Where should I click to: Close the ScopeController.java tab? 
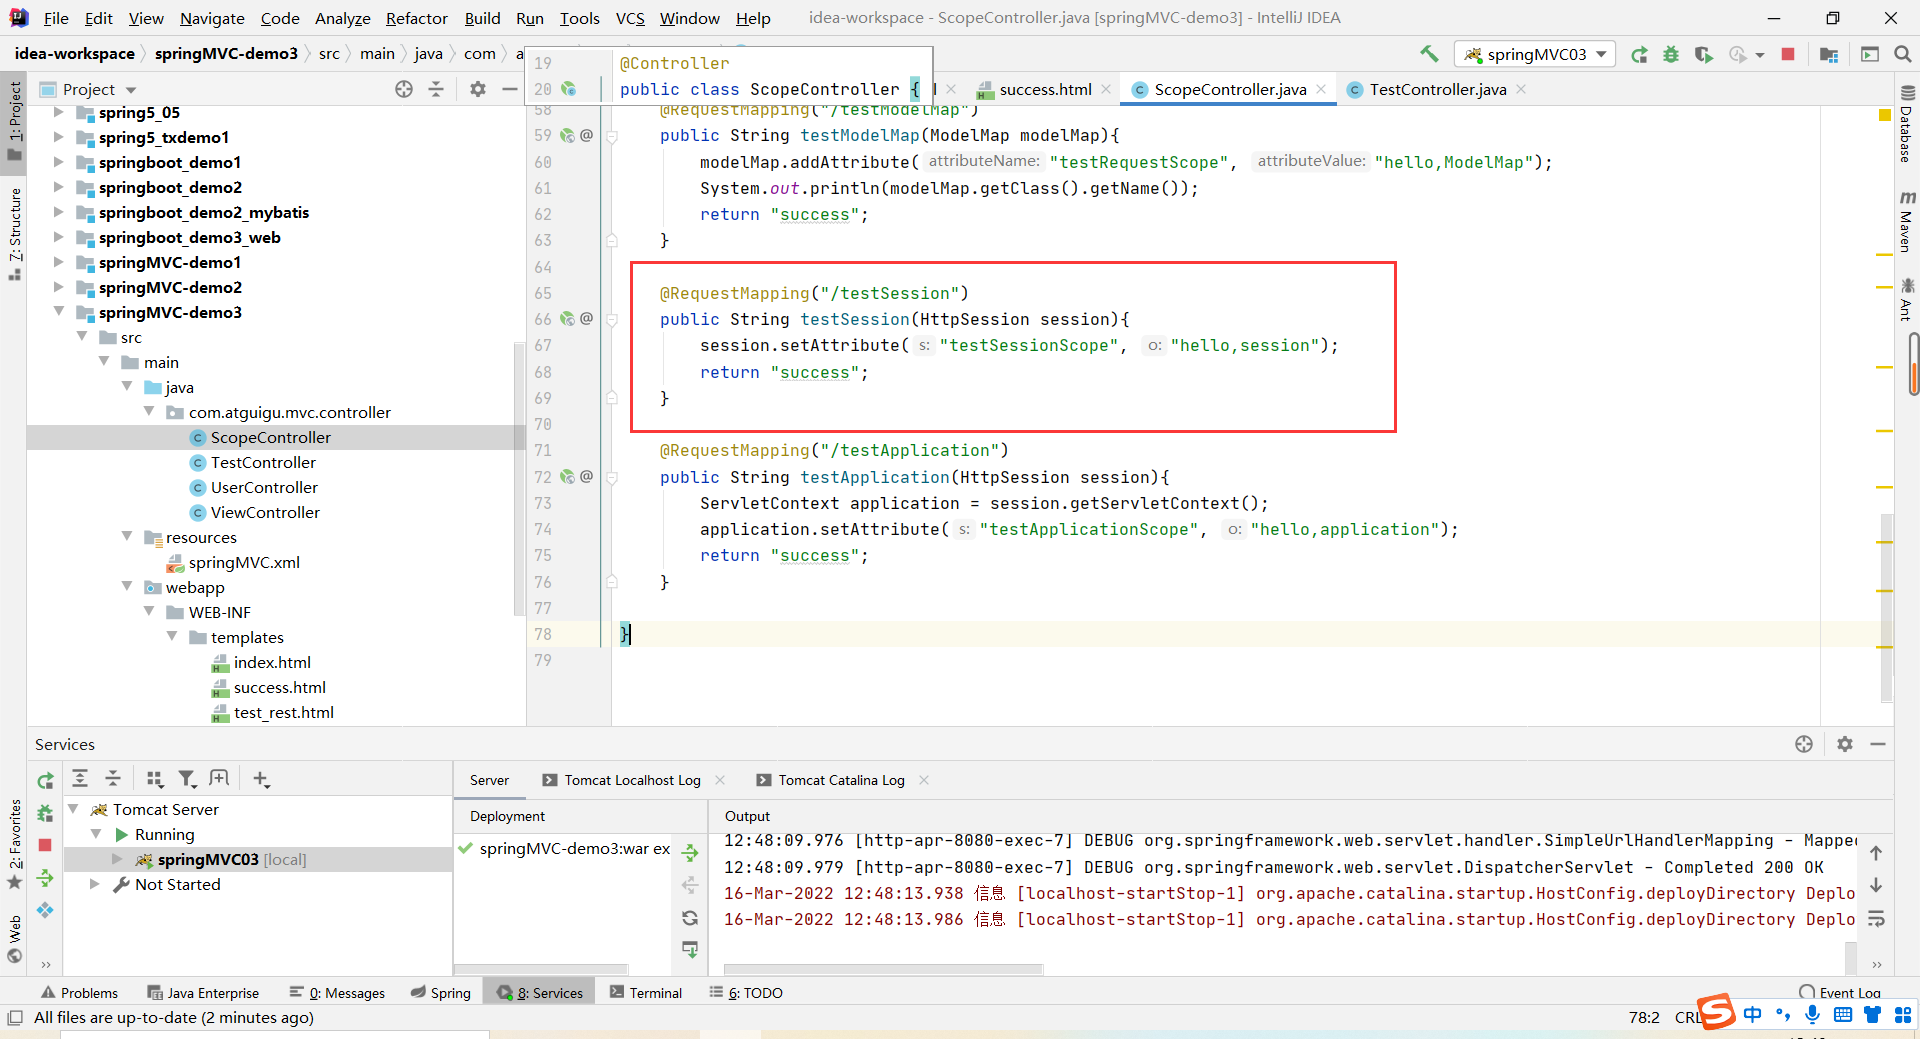[1321, 89]
